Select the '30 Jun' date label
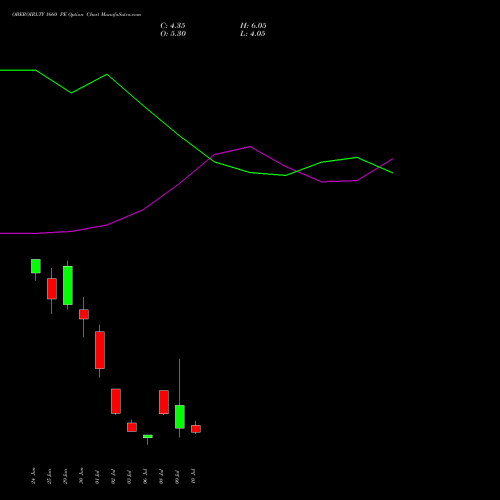The image size is (500, 500). coord(81,476)
